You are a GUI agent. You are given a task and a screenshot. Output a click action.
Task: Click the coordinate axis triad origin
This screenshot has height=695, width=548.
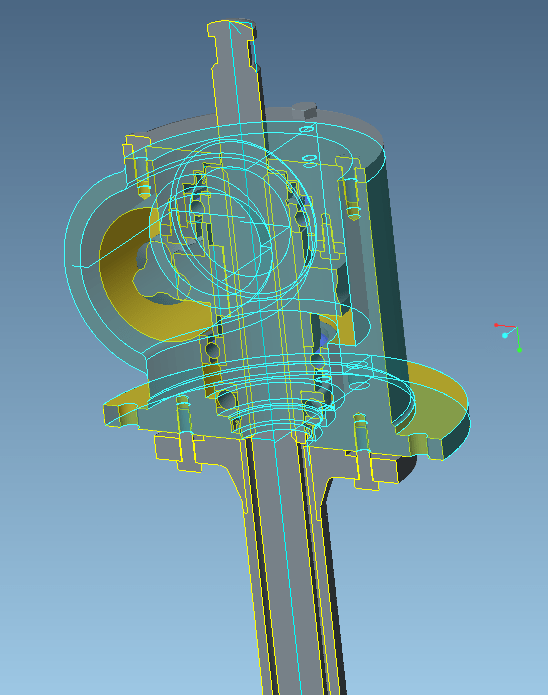click(x=516, y=328)
